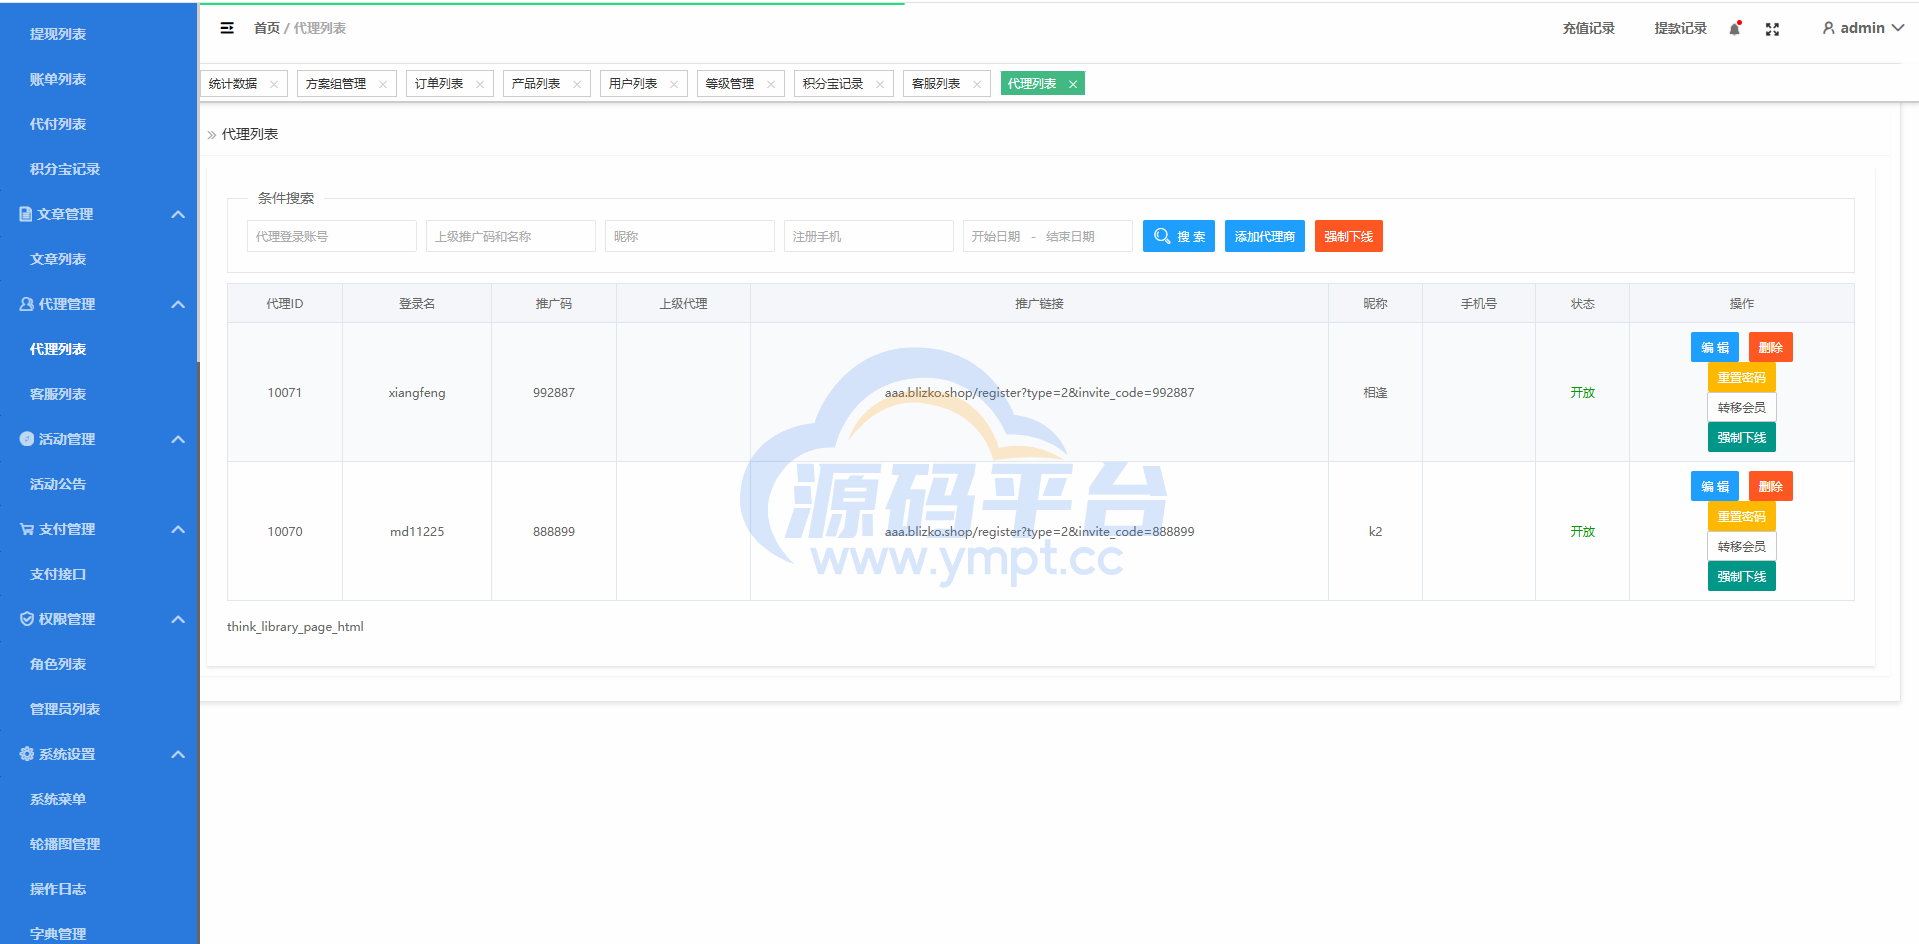Collapse 权限管理 sidebar section chevron
This screenshot has height=944, width=1919.
(178, 619)
